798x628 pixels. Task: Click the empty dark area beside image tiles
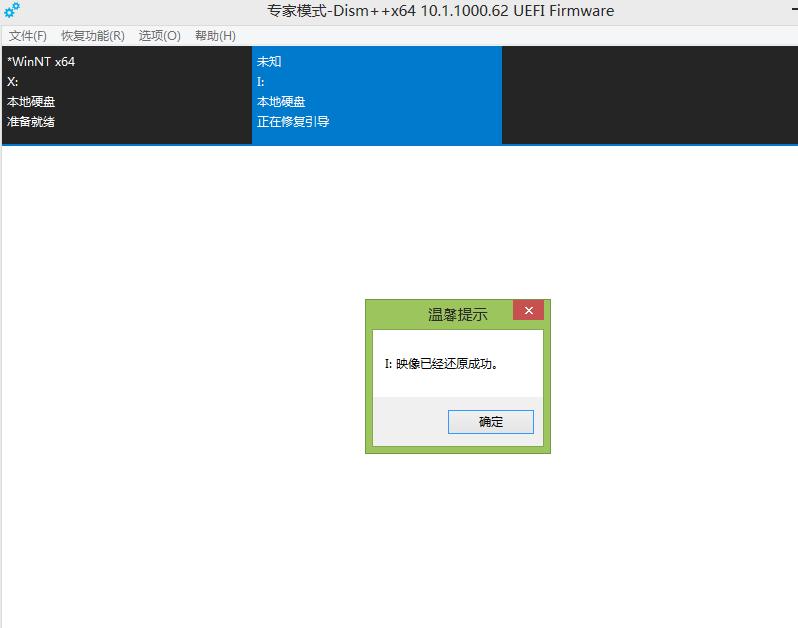click(x=650, y=95)
